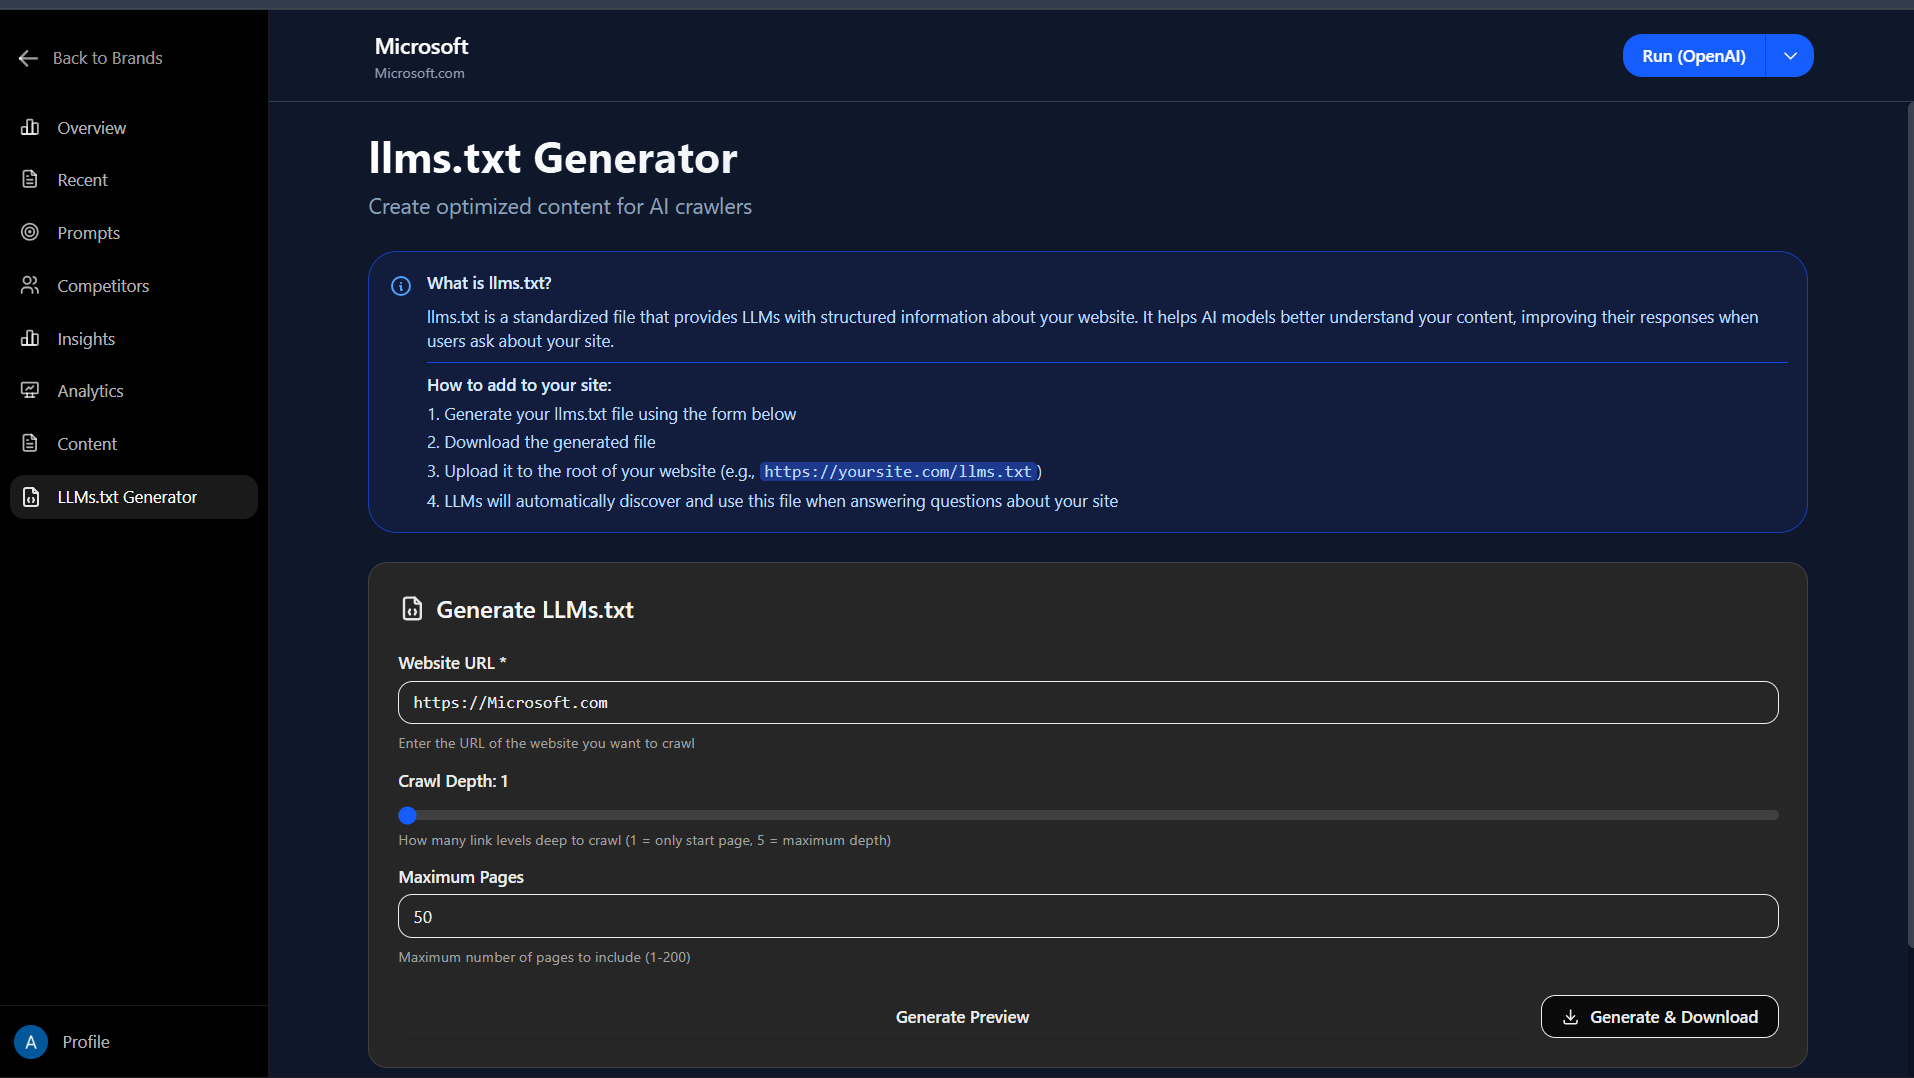The height and width of the screenshot is (1078, 1914).
Task: Click the llms.txt Generator page title
Action: [x=553, y=158]
